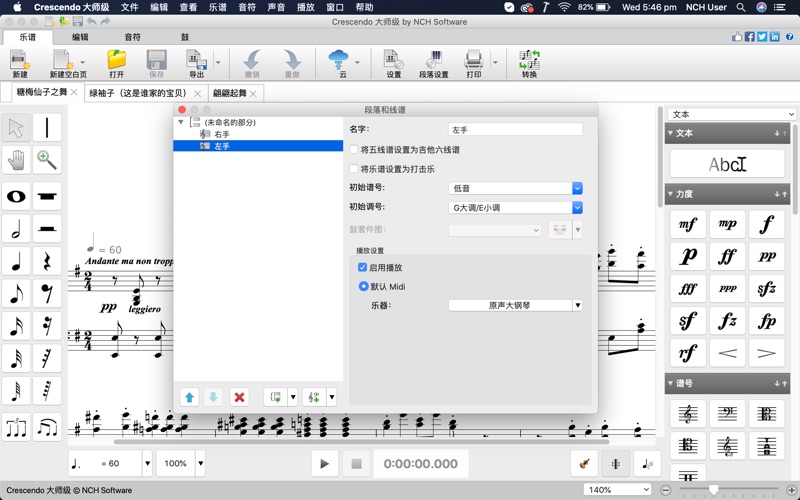Select the crescendo hairpin symbol
This screenshot has width=800, height=500.
(727, 353)
